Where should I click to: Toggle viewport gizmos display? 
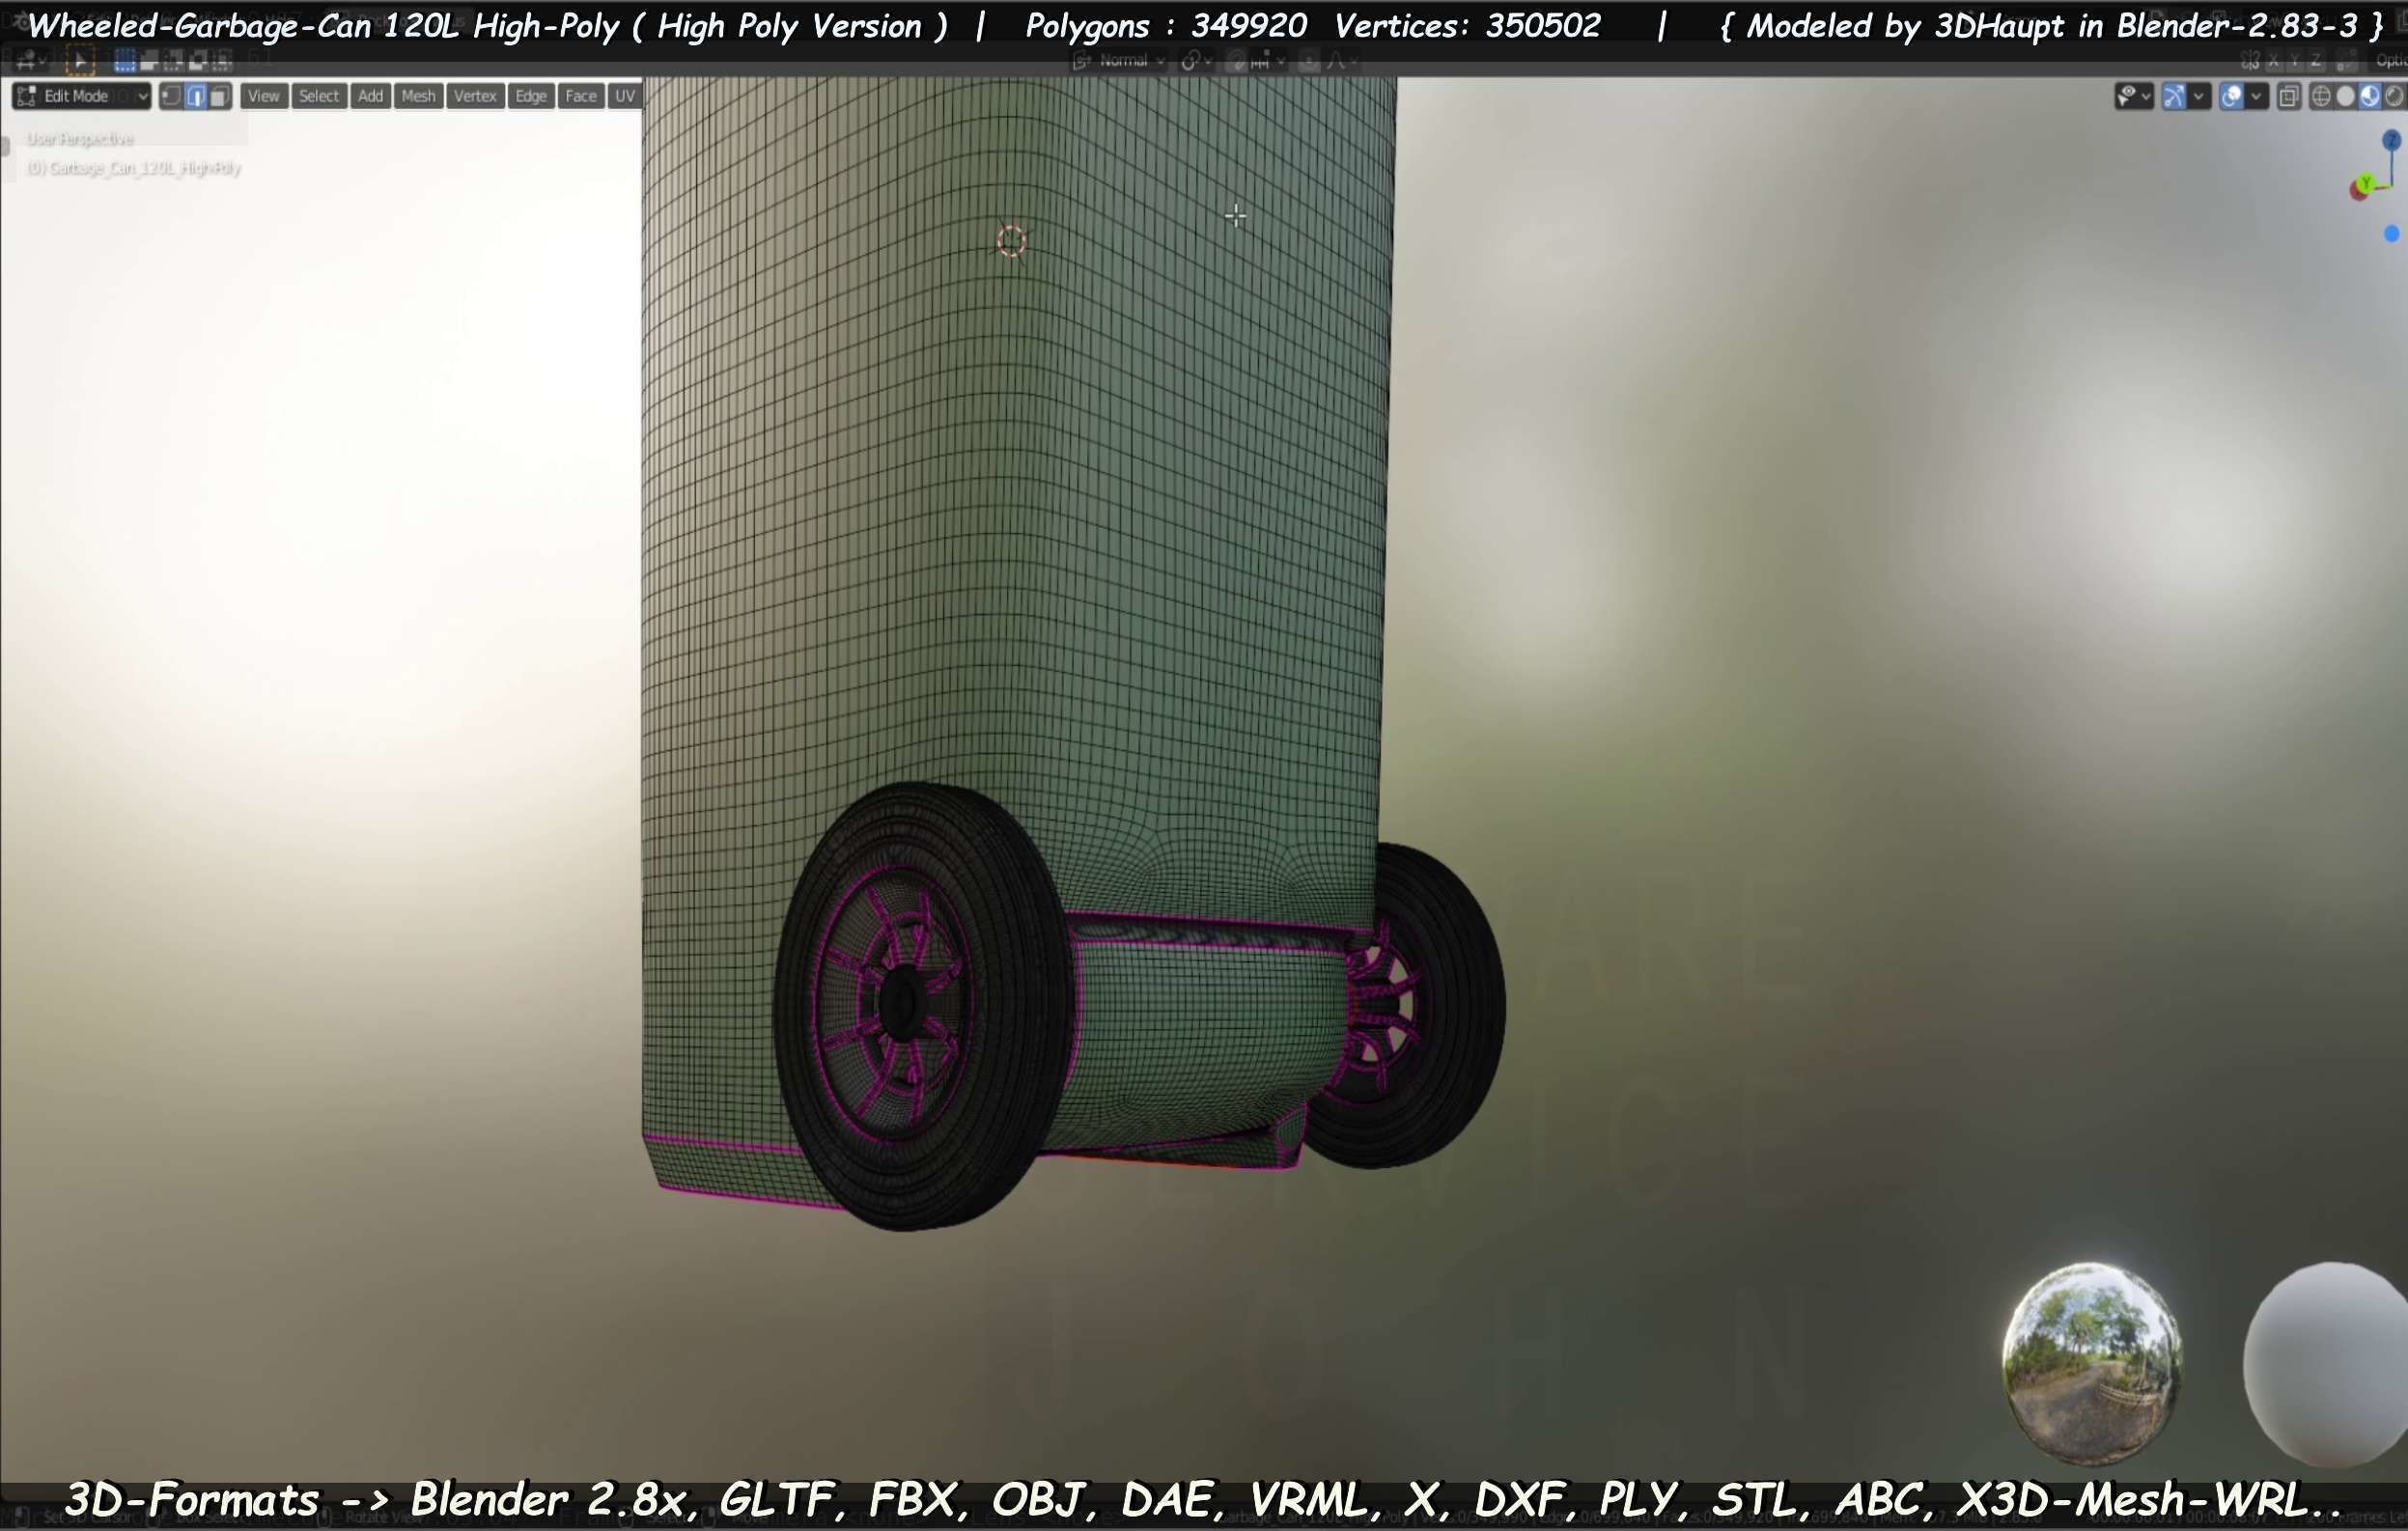2174,96
